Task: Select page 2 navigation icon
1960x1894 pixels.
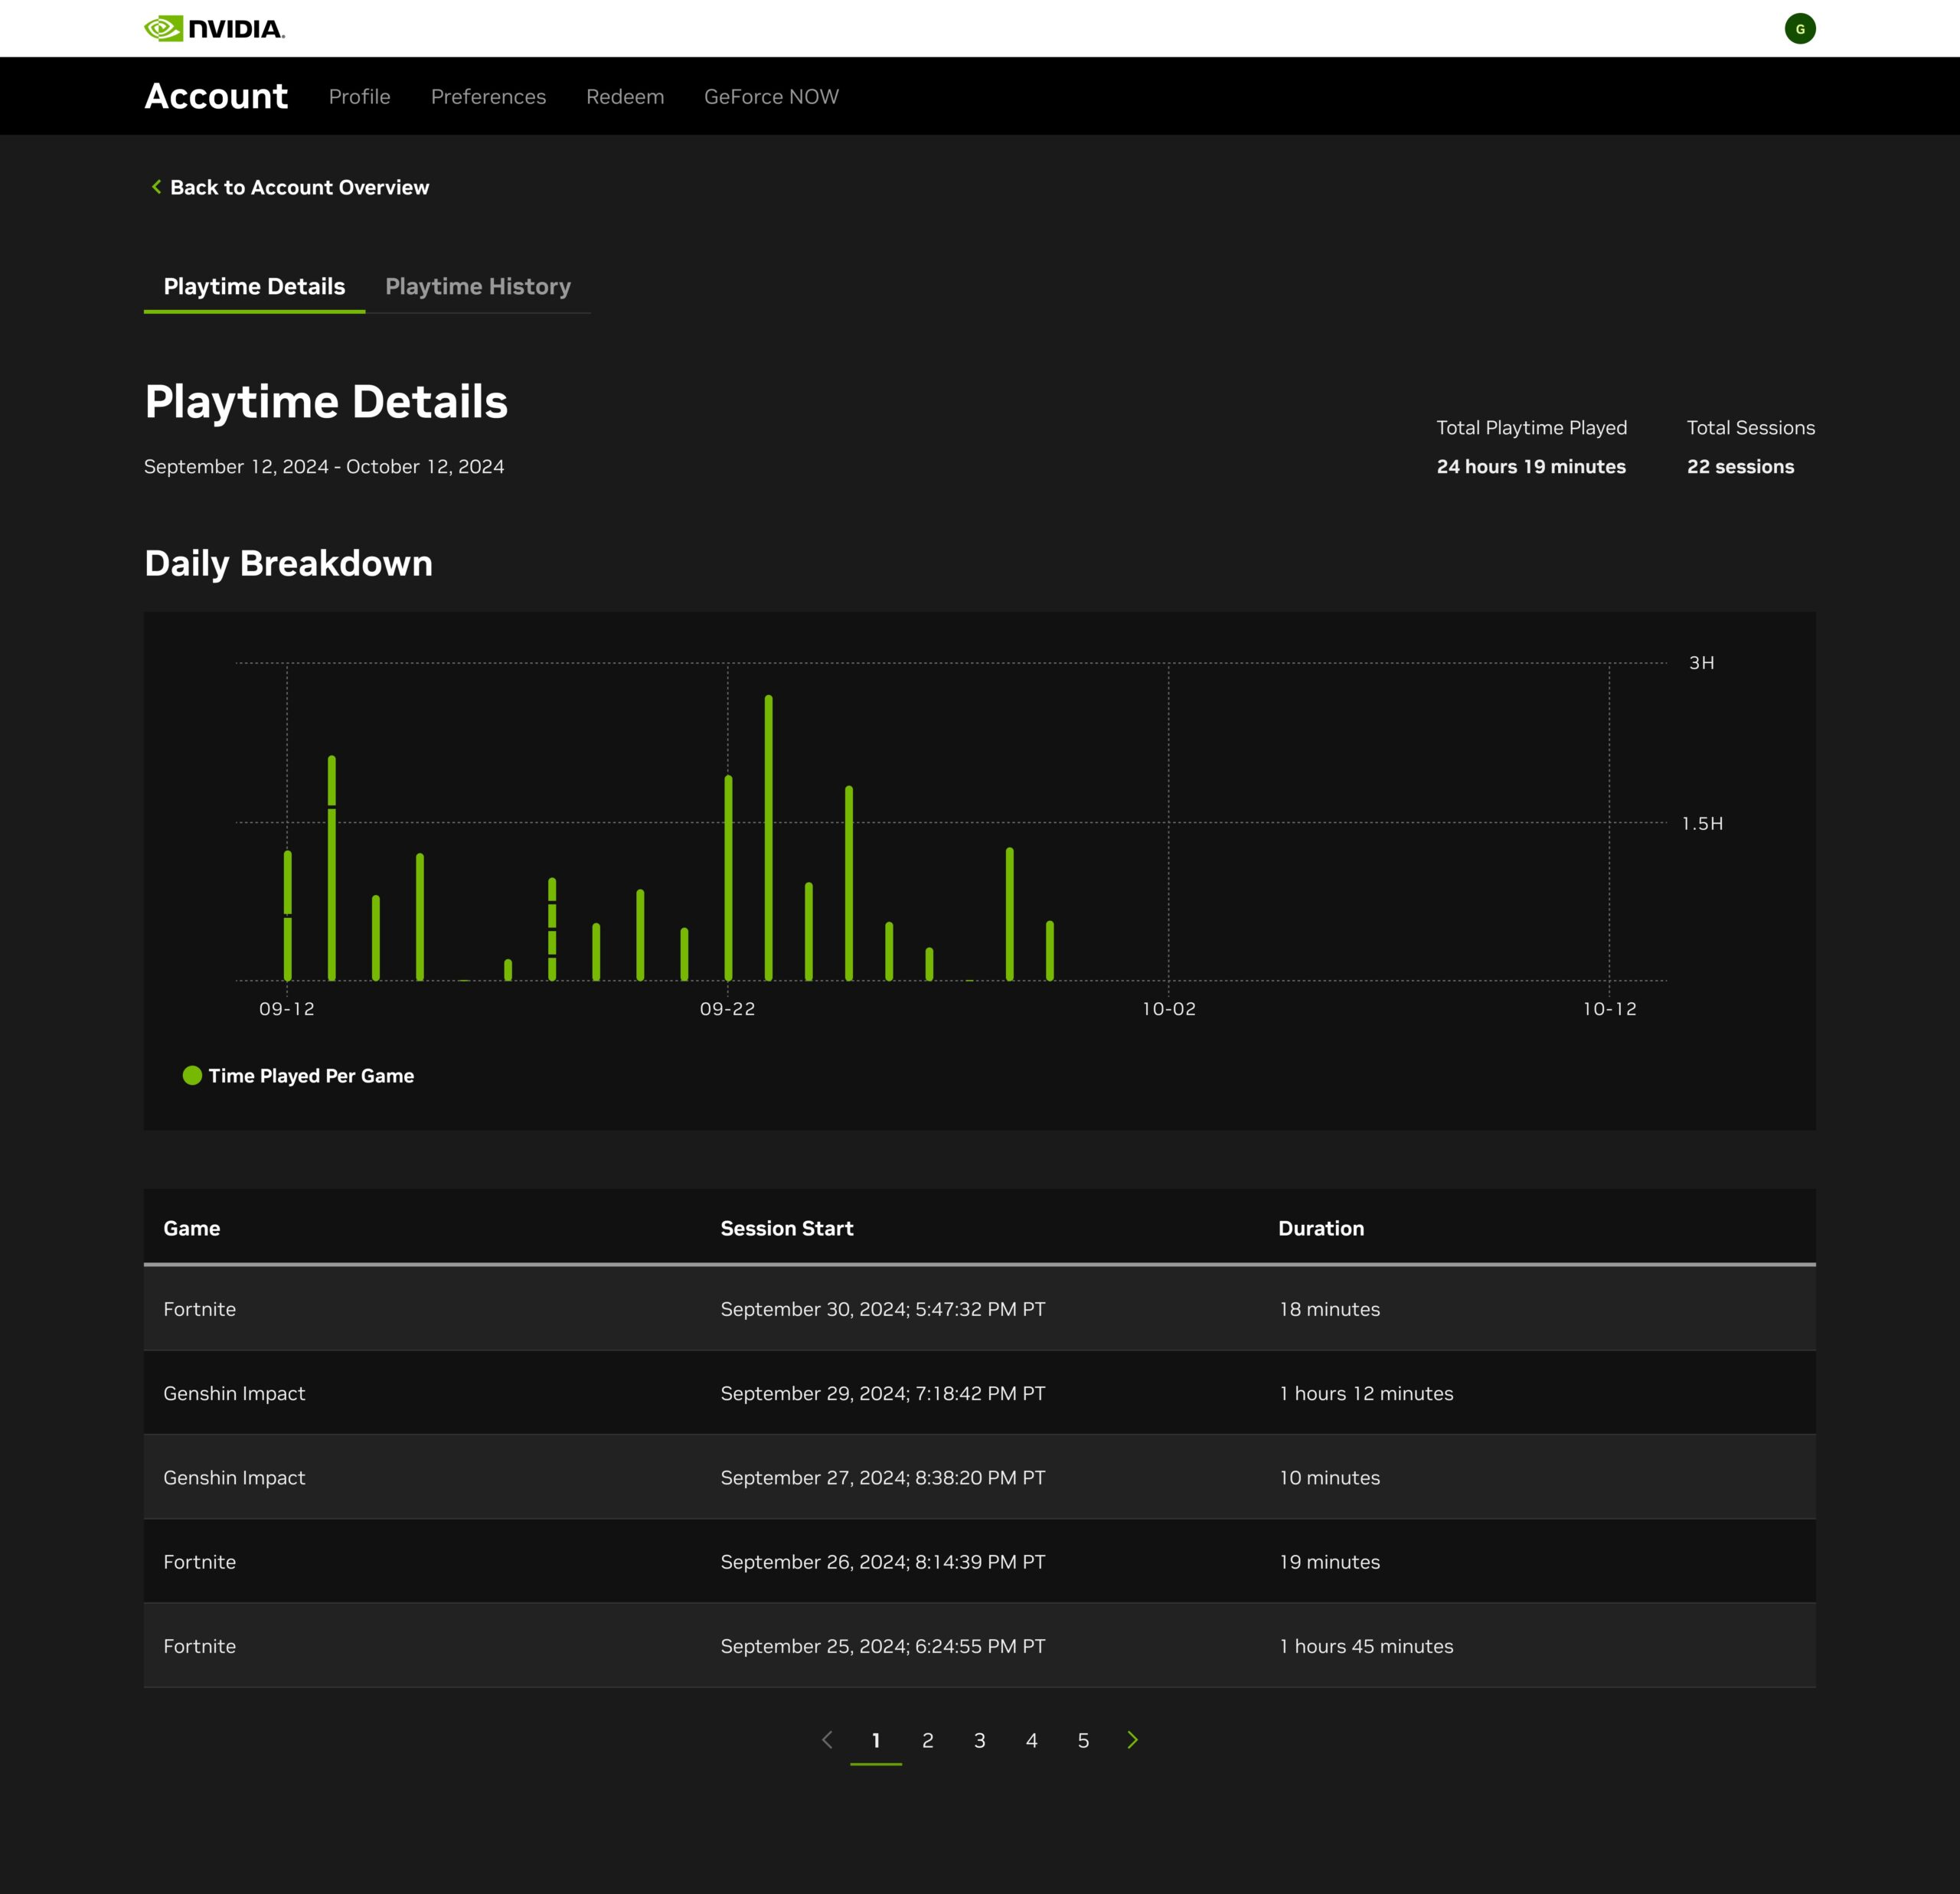Action: pos(927,1740)
